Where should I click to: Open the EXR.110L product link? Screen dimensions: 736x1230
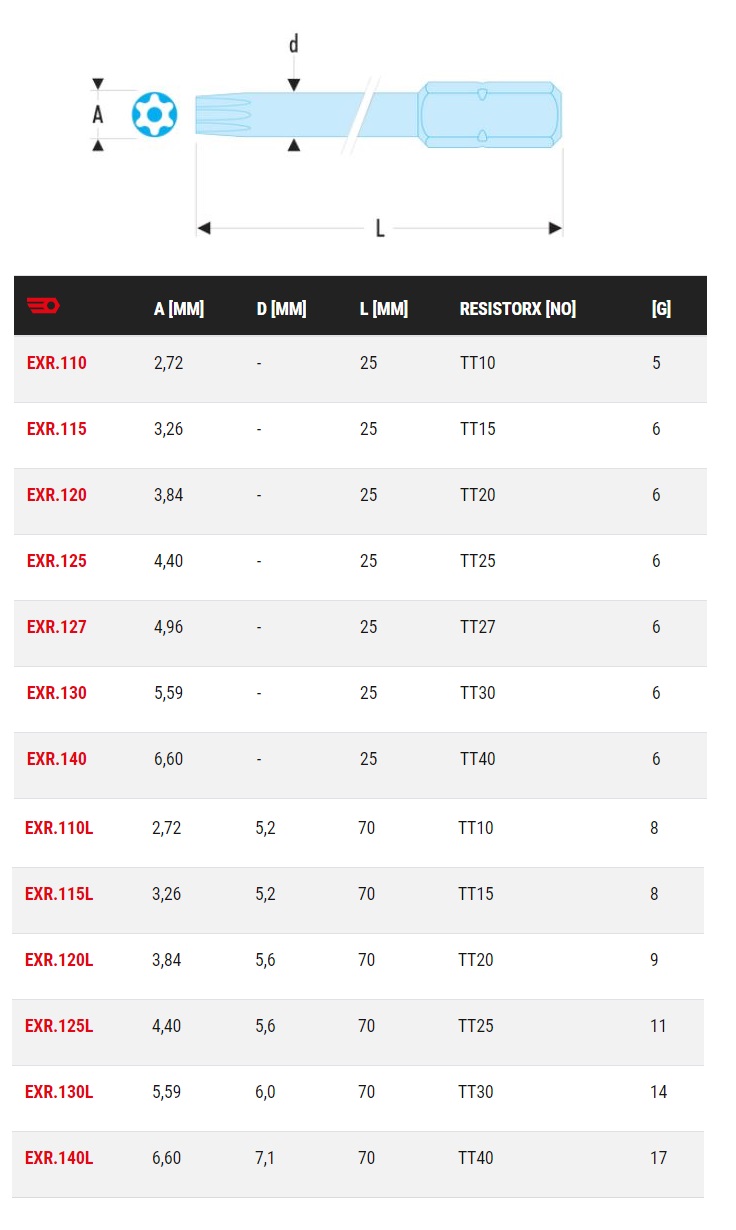click(x=59, y=828)
